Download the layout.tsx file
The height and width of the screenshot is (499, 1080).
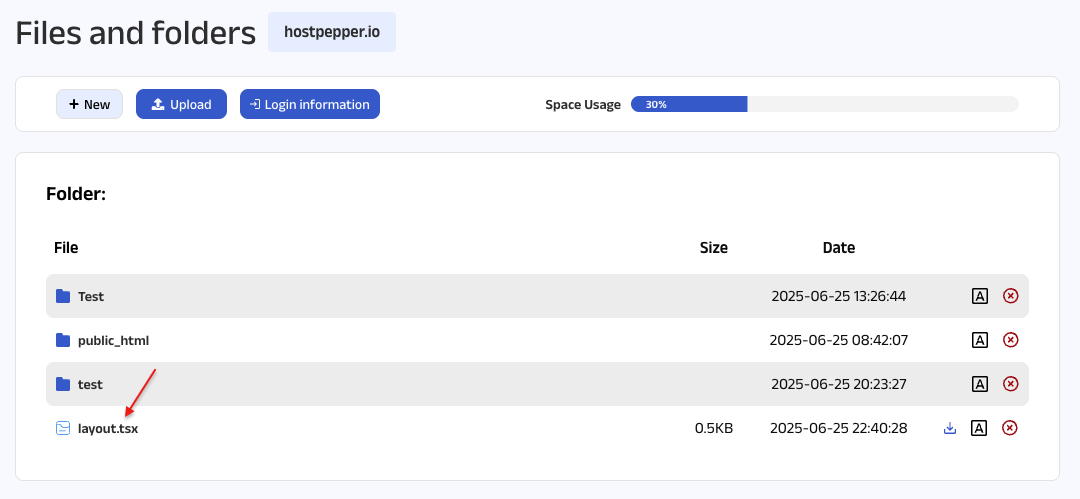pos(950,428)
